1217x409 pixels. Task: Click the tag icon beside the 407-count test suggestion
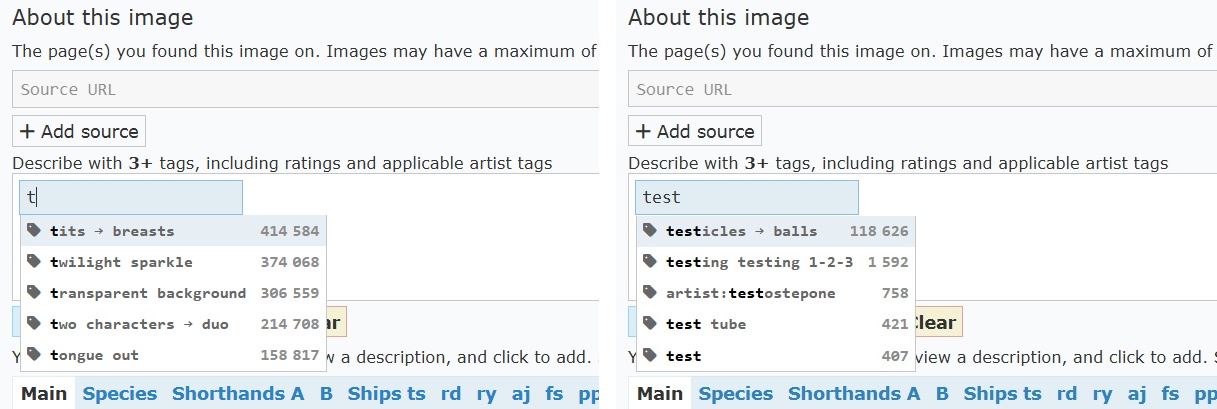click(650, 355)
